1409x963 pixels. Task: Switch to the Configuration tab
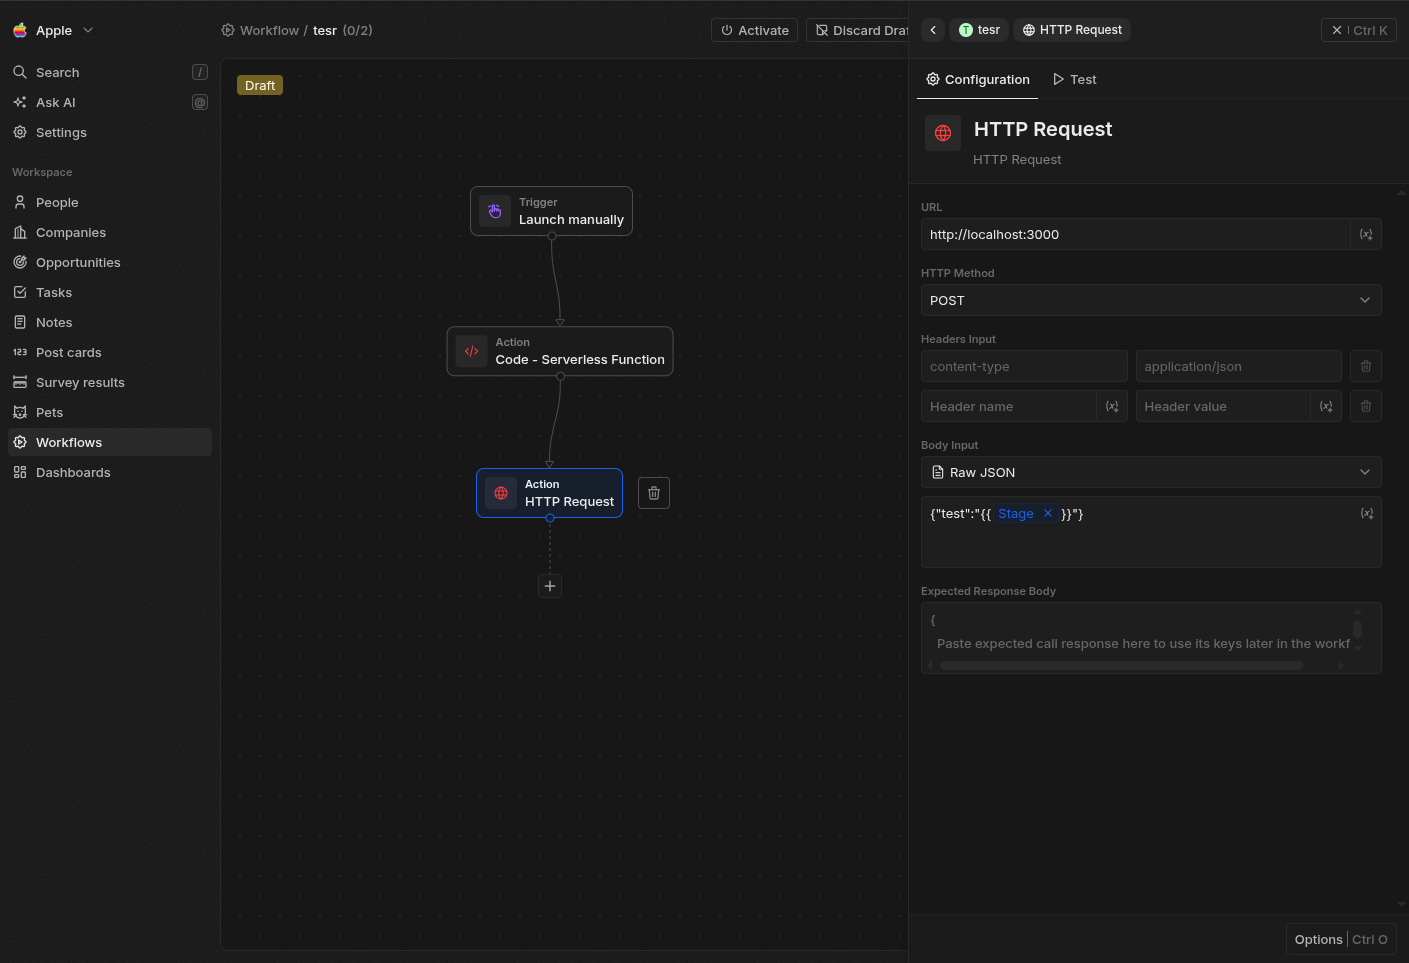(977, 79)
